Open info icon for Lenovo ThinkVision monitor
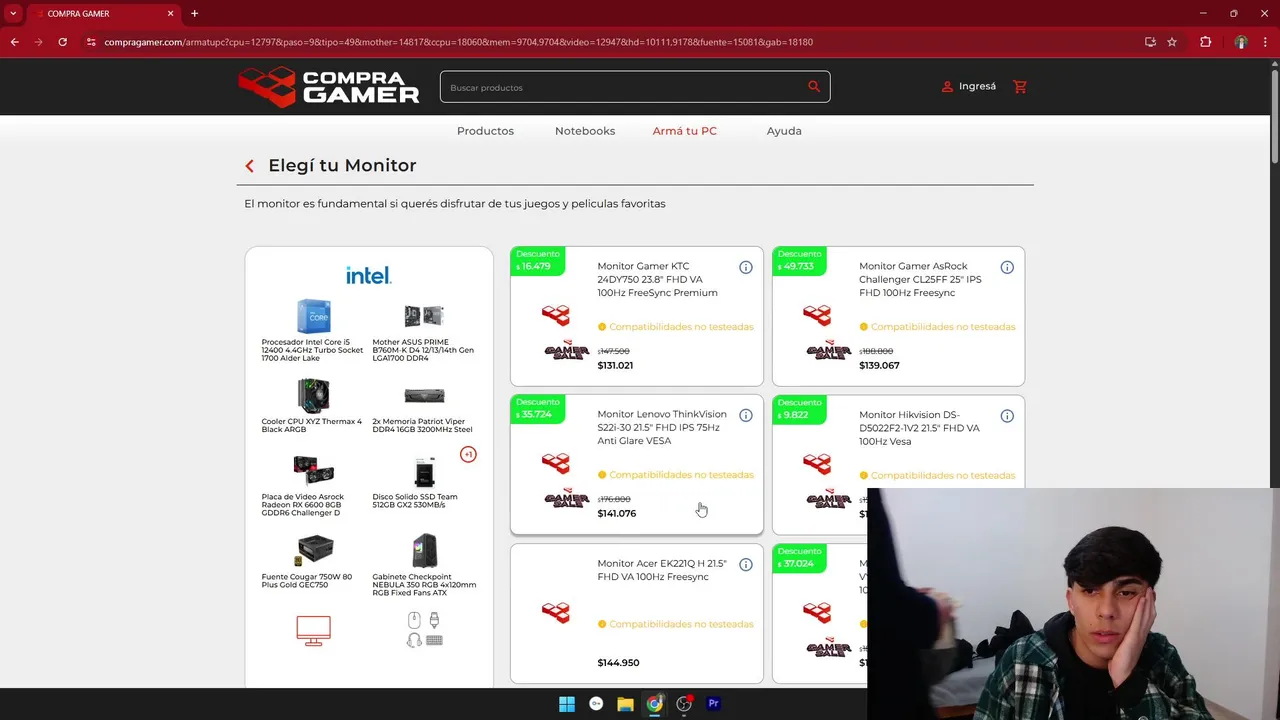The height and width of the screenshot is (720, 1280). coord(746,415)
